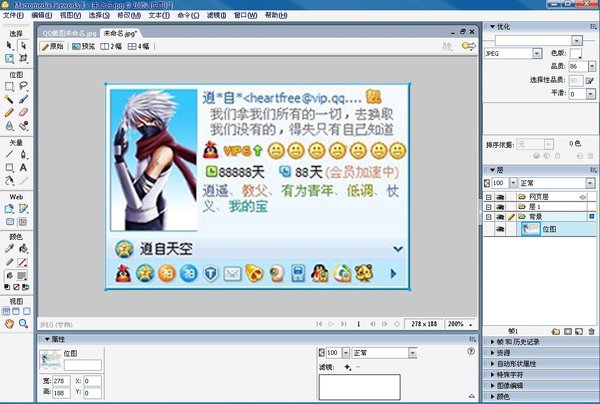Select the Crop tool
The height and width of the screenshot is (404, 600).
tap(23, 58)
